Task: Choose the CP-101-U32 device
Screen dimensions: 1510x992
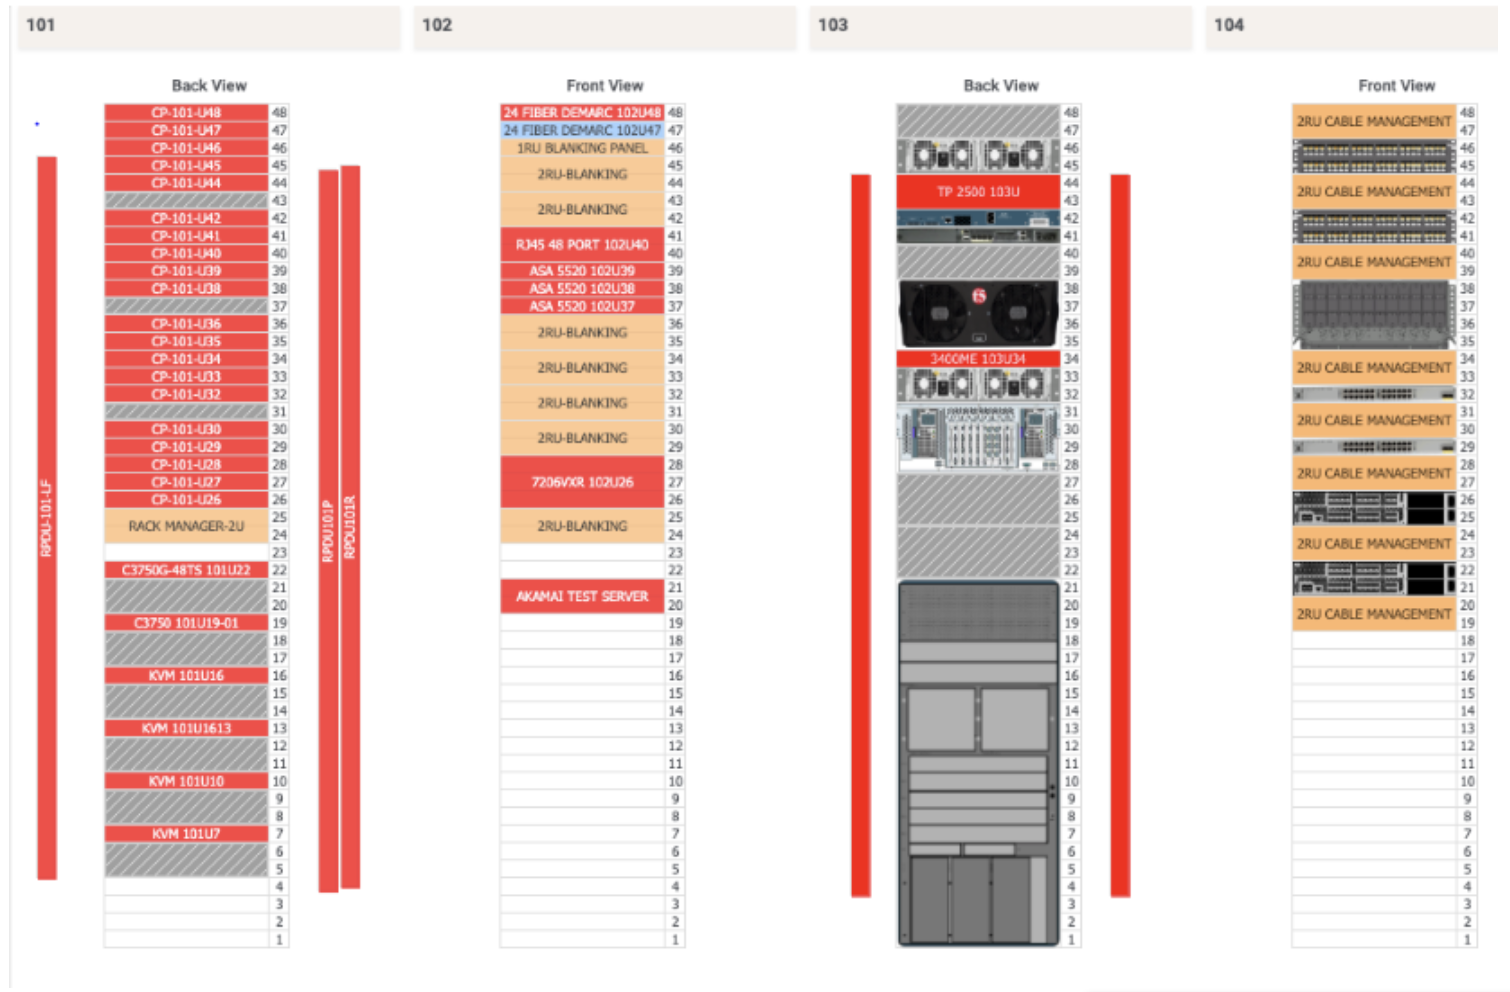Action: click(x=186, y=394)
